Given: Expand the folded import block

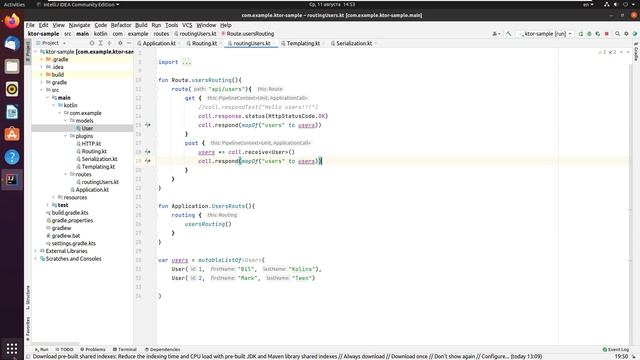Looking at the screenshot, I should point(187,62).
